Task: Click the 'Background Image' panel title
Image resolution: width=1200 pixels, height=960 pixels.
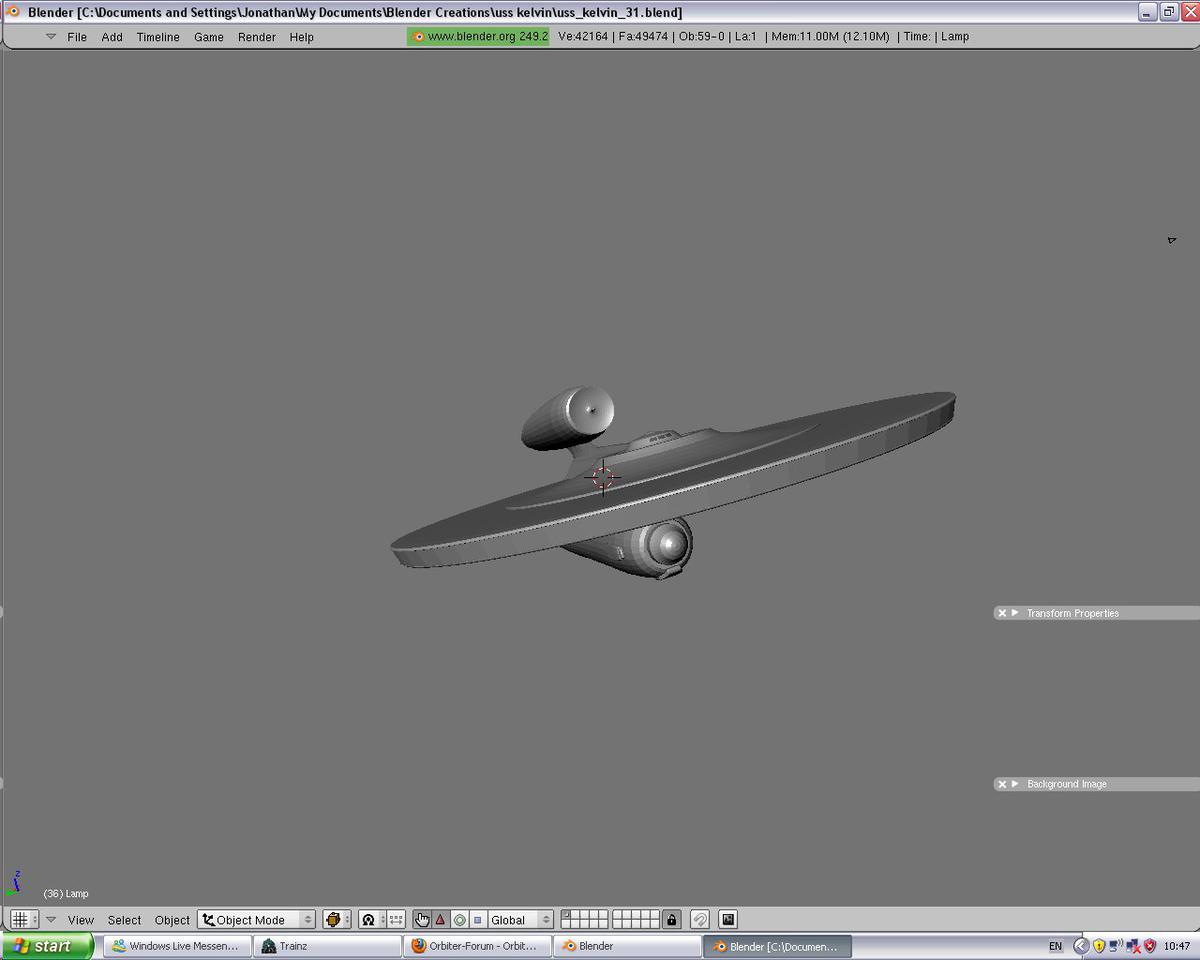Action: 1067,784
